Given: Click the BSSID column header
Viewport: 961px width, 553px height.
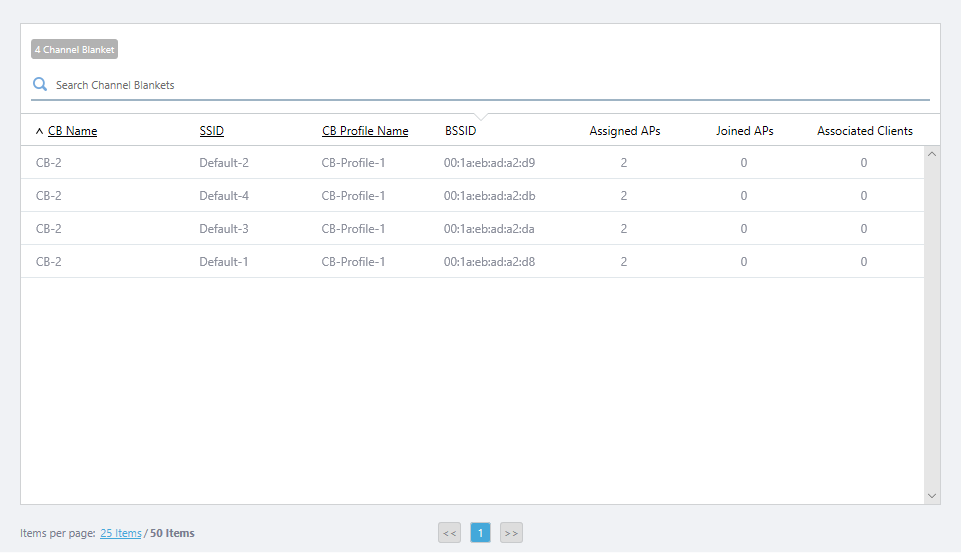Looking at the screenshot, I should coord(461,131).
